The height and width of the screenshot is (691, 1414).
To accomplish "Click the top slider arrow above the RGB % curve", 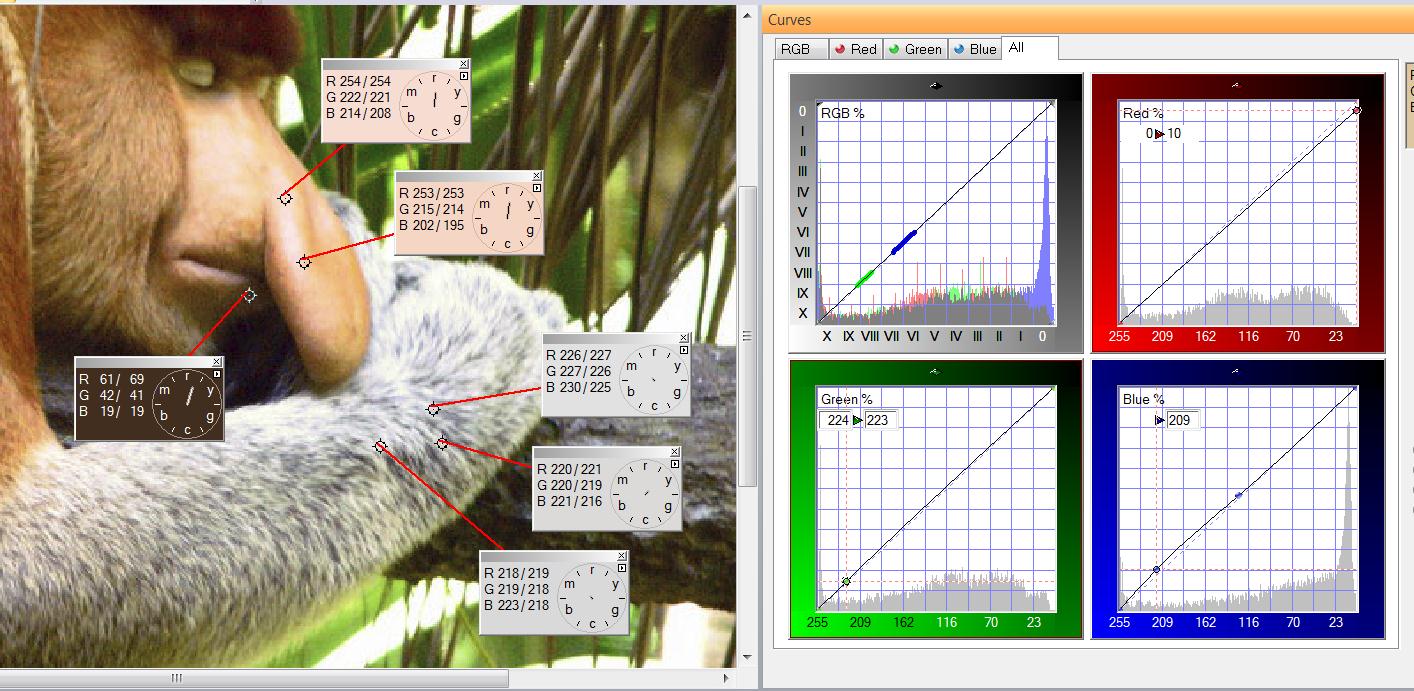I will point(935,86).
